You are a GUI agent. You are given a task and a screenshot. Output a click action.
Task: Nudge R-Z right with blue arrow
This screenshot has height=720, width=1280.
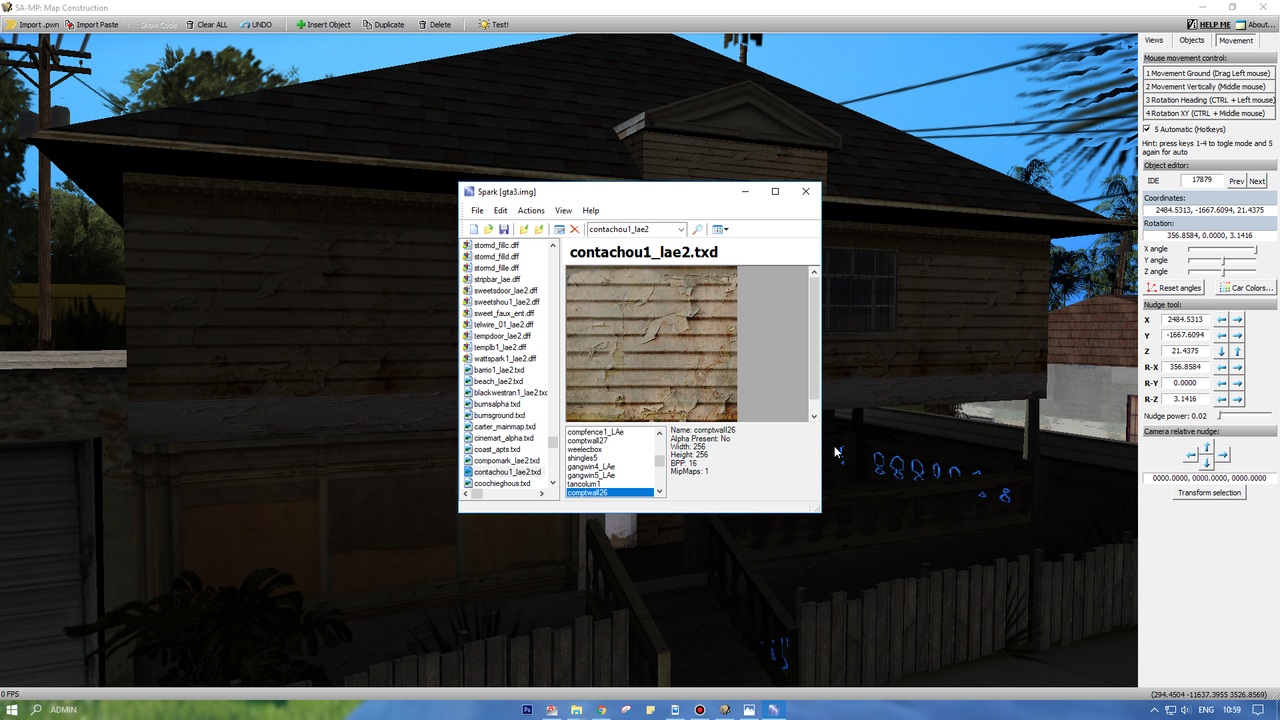pos(1237,400)
